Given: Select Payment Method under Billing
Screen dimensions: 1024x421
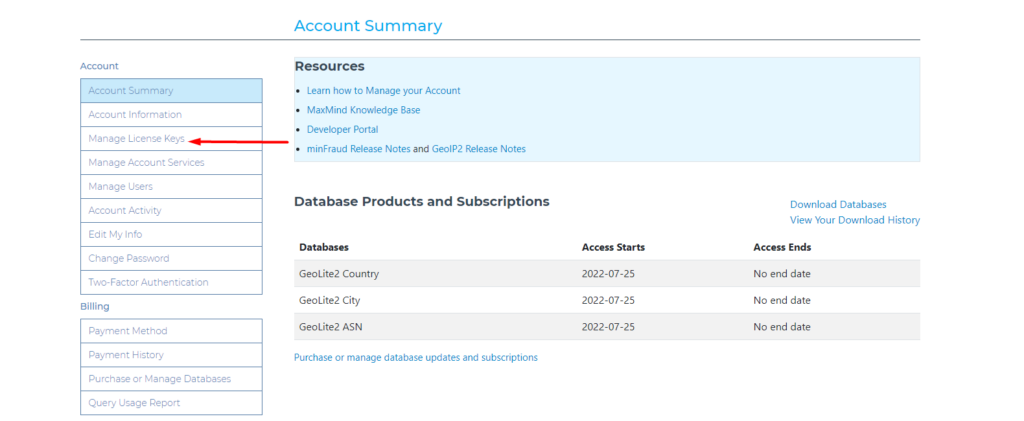Looking at the screenshot, I should pos(171,331).
